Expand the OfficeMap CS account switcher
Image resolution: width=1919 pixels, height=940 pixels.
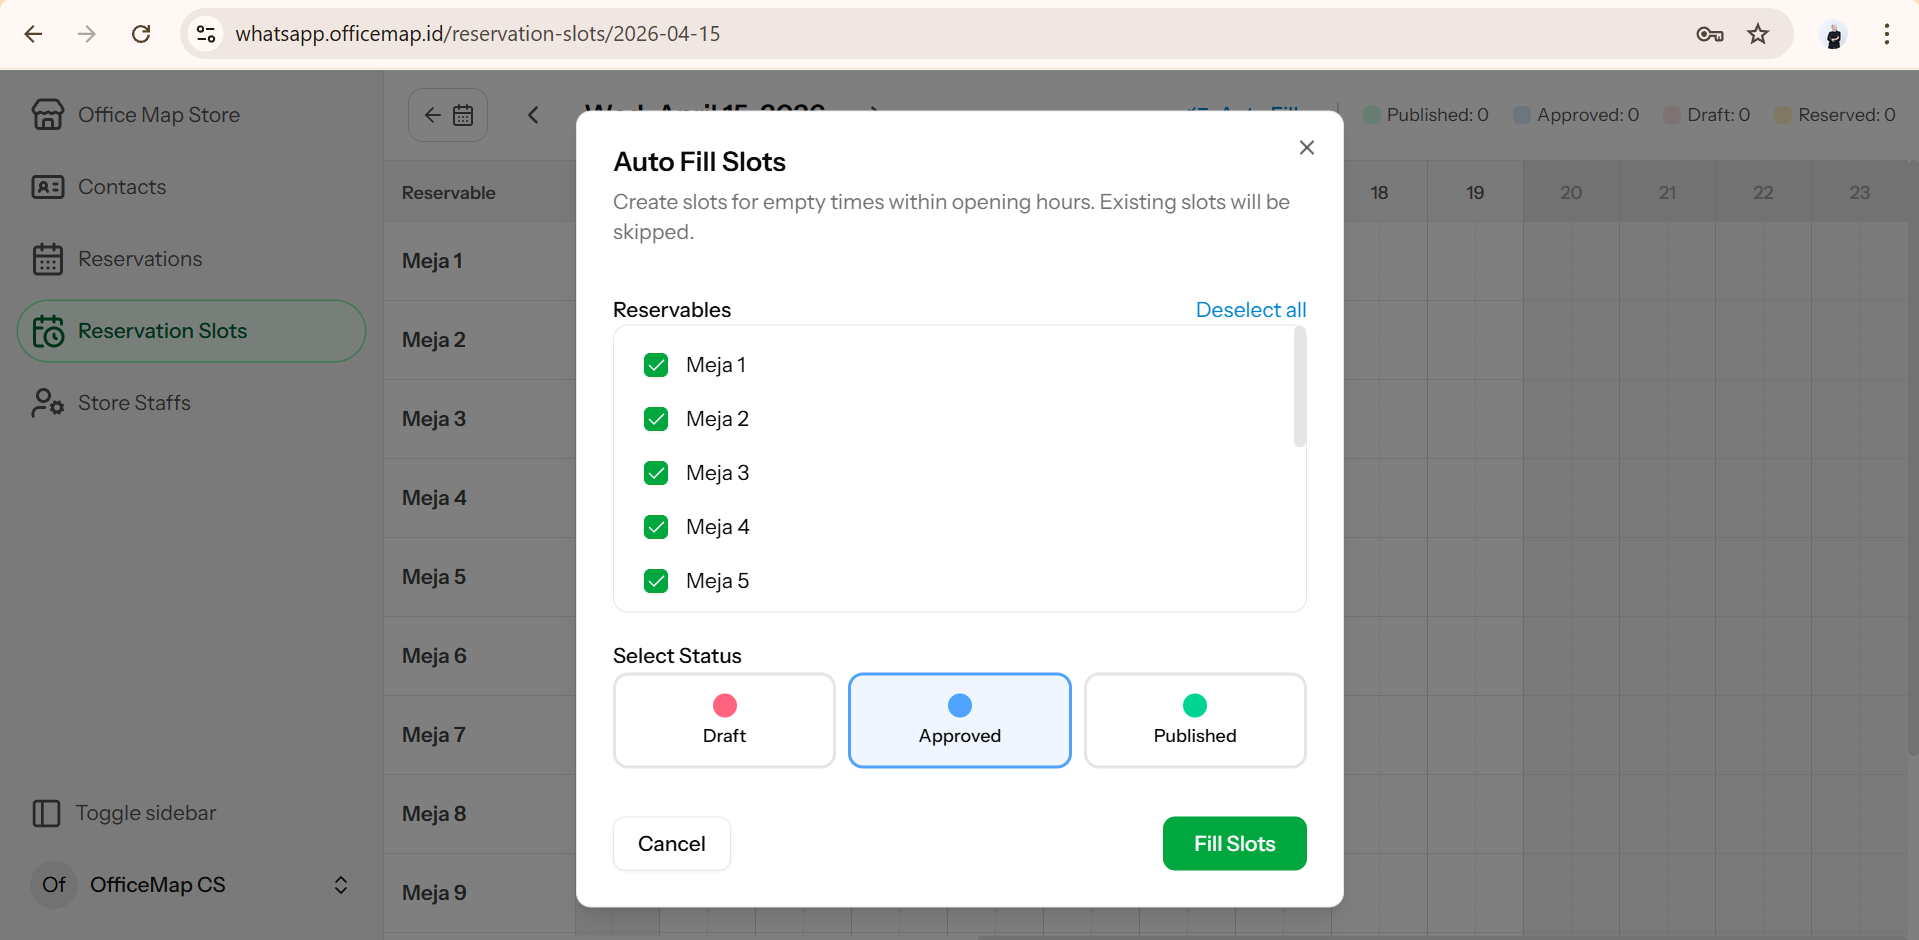coord(340,885)
